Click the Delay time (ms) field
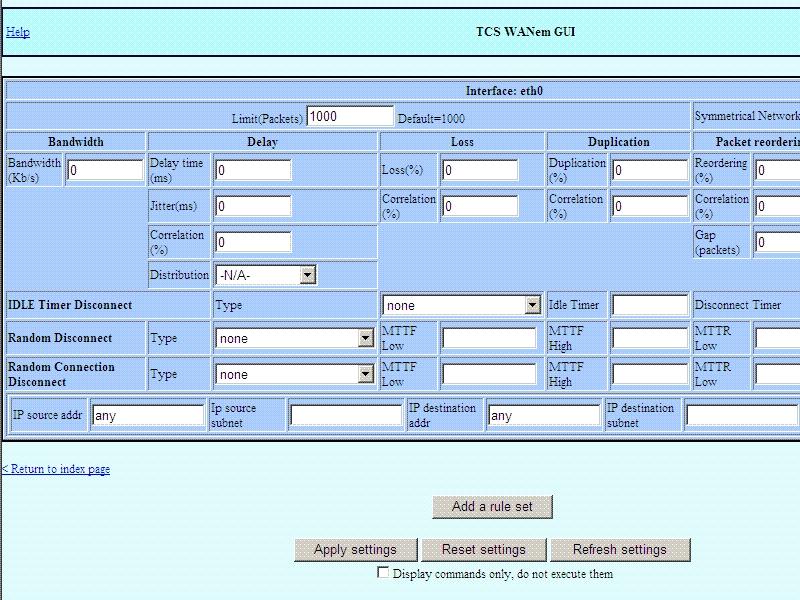Image resolution: width=800 pixels, height=600 pixels. (x=253, y=170)
